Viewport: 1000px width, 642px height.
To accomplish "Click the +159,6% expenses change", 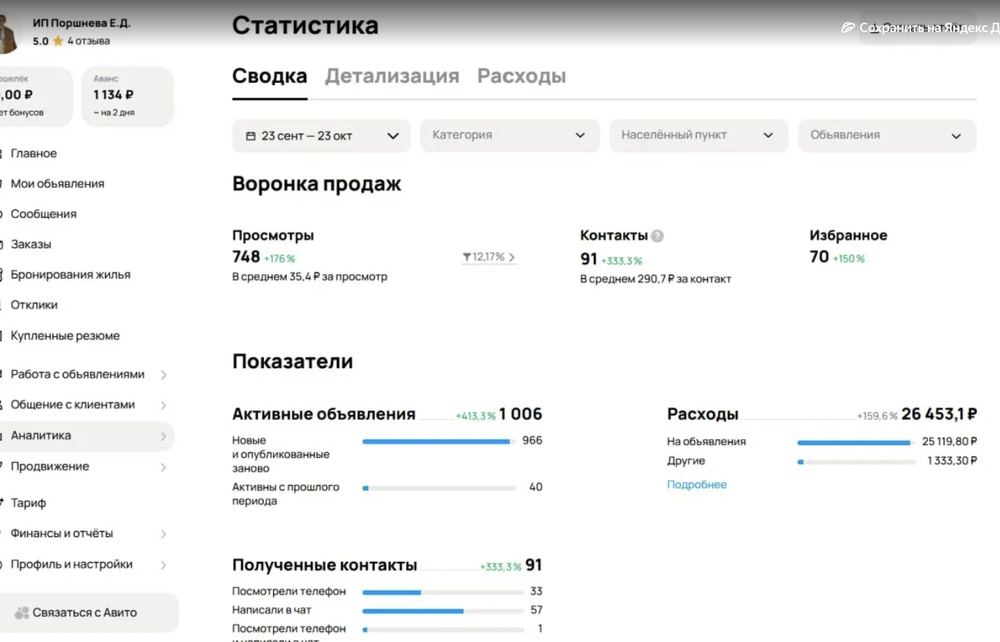I will (877, 416).
